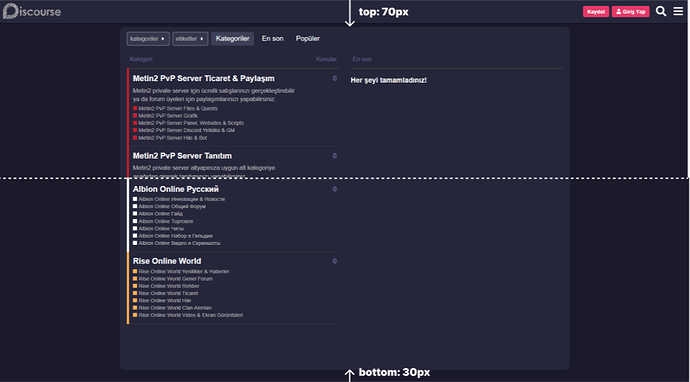Open Albion Online Русский category
This screenshot has height=382, width=690.
click(176, 189)
